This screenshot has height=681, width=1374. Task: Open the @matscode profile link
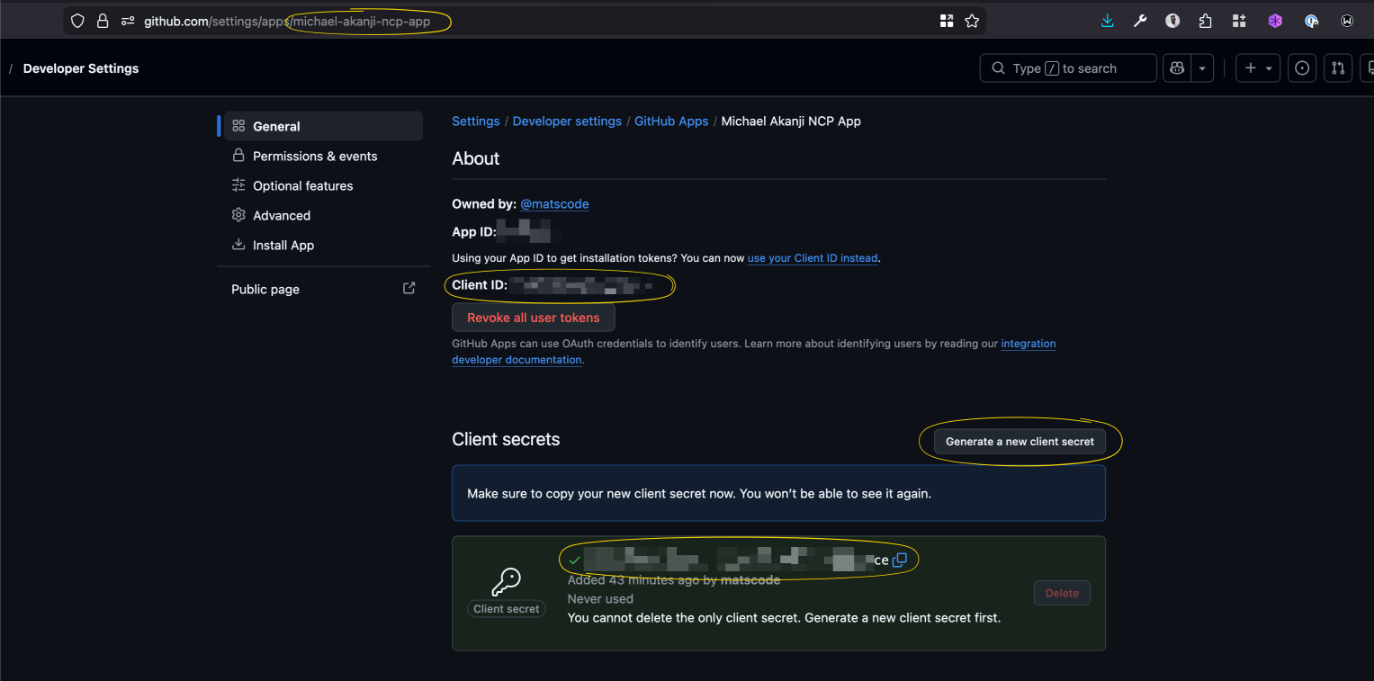click(x=554, y=203)
